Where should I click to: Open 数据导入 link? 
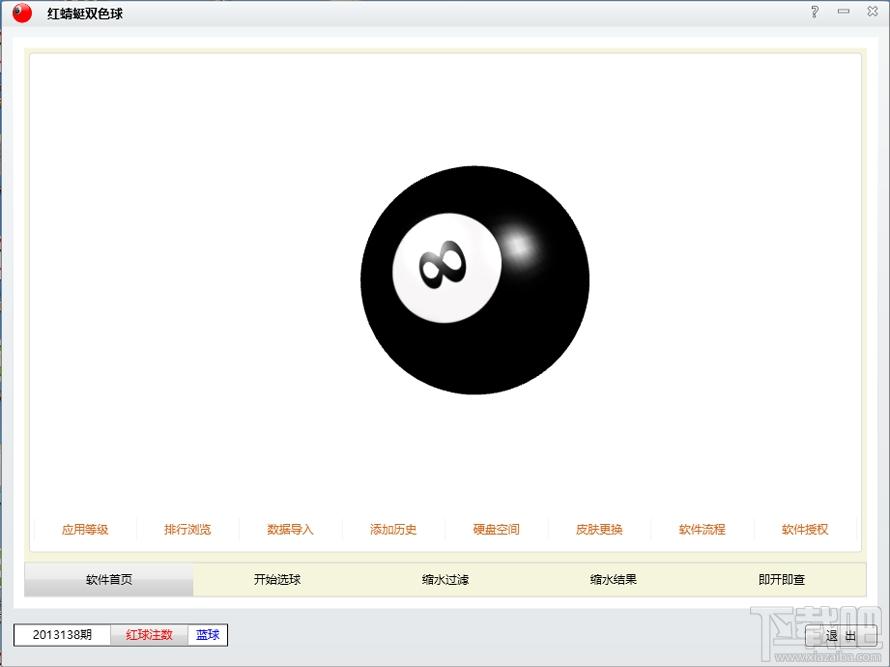pos(290,530)
